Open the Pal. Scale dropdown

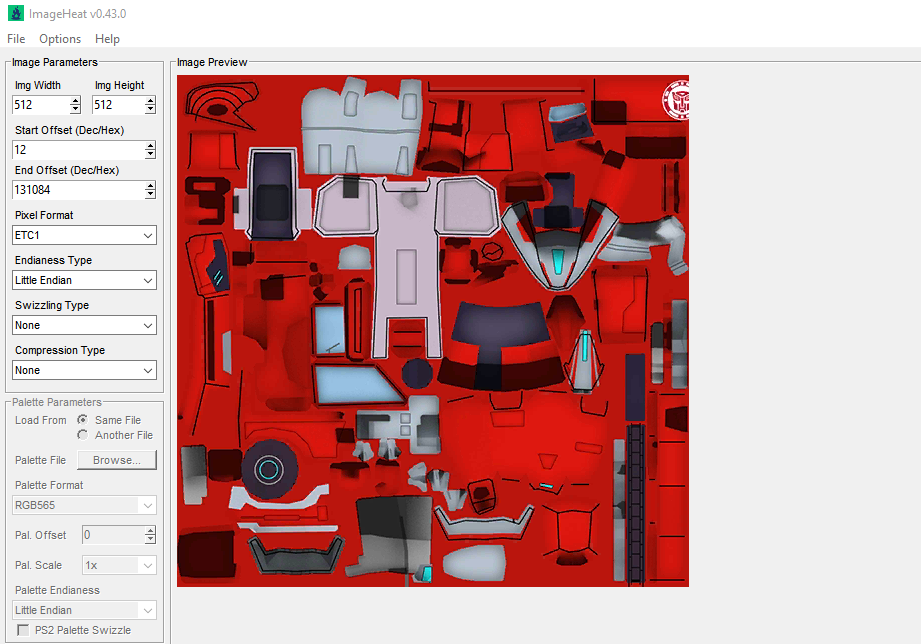coord(119,565)
